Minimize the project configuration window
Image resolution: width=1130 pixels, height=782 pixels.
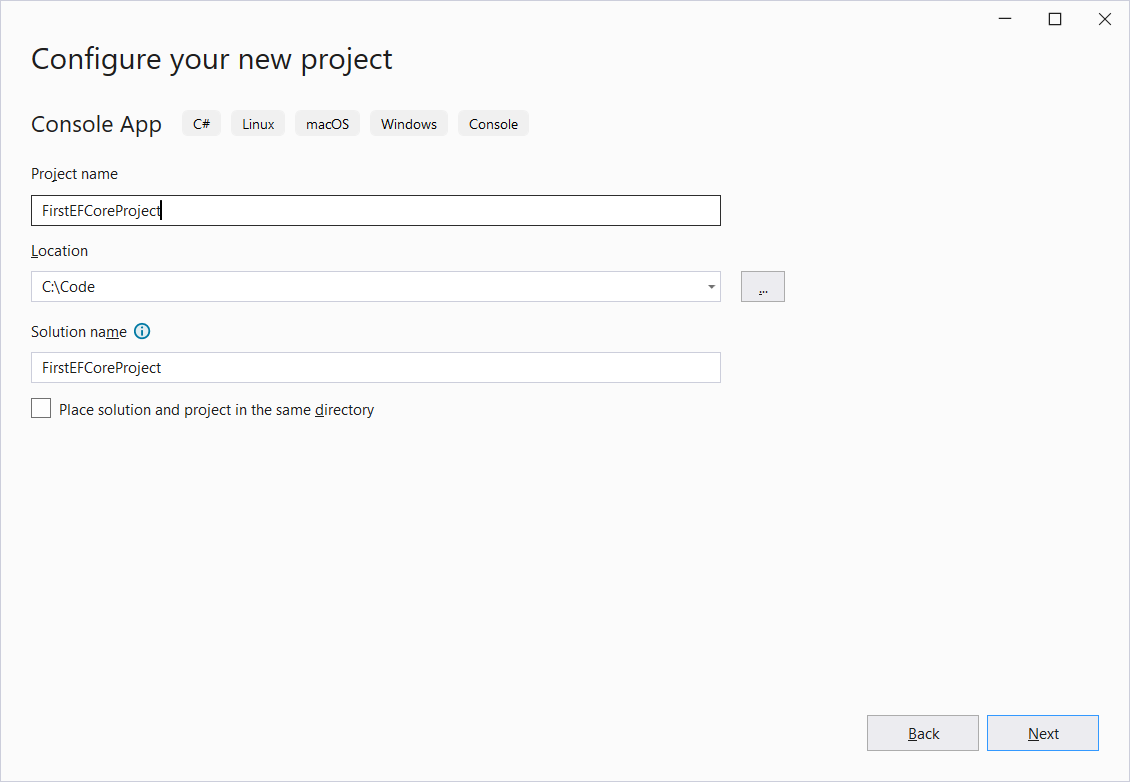pyautogui.click(x=1005, y=19)
